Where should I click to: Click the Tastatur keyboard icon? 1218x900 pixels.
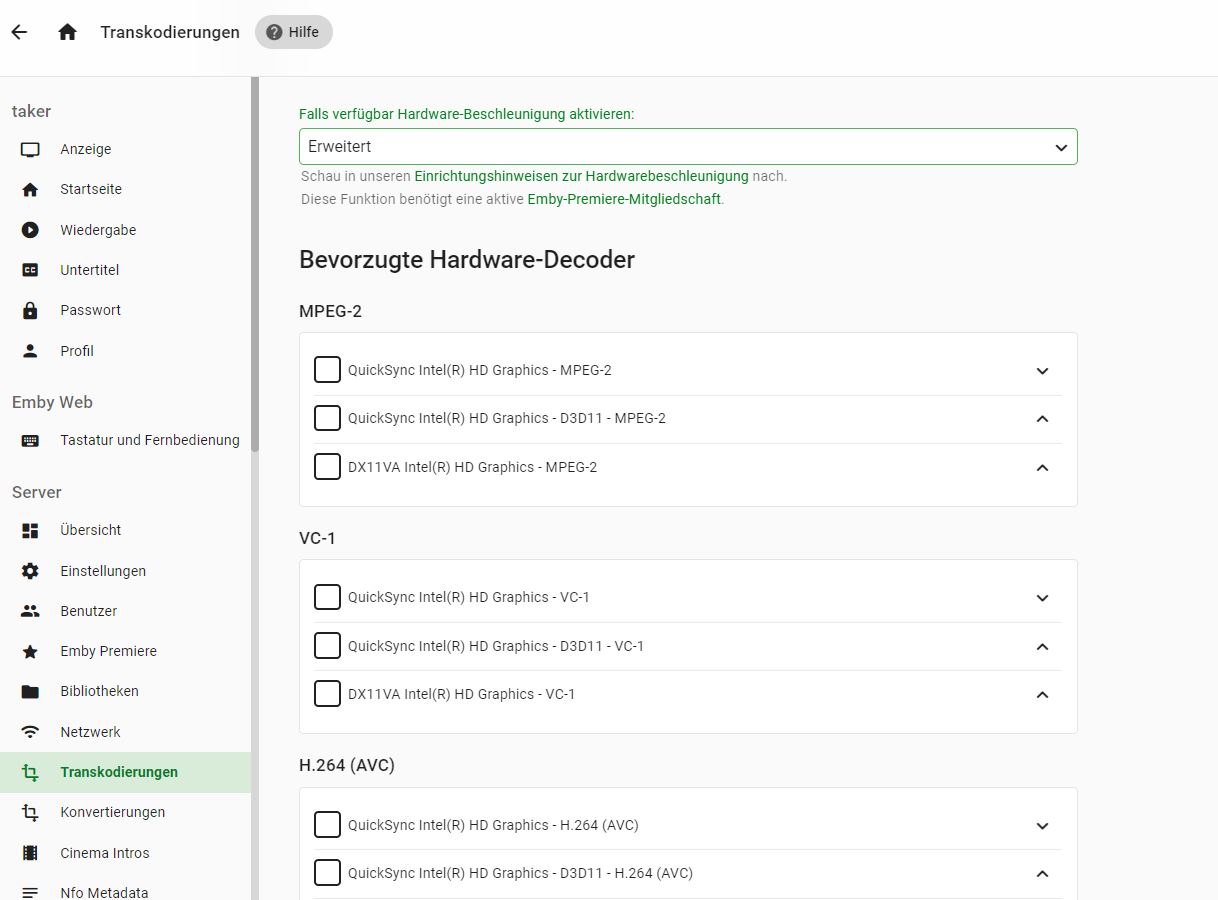tap(30, 440)
